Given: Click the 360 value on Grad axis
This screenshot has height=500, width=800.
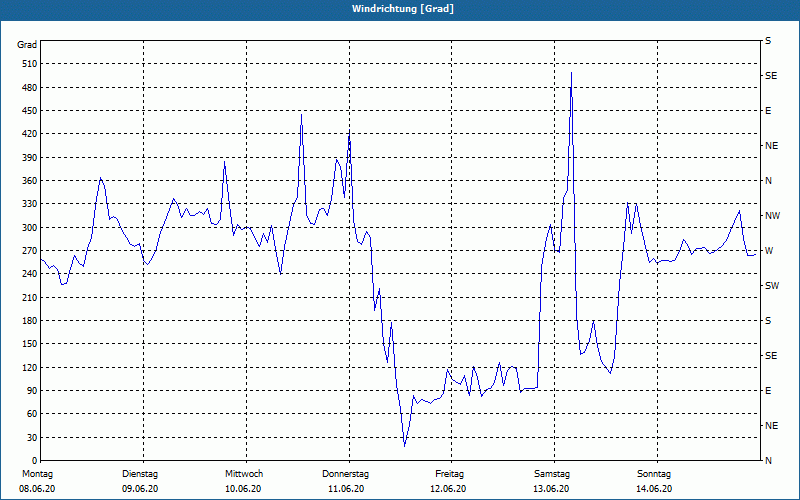Looking at the screenshot, I should (30, 181).
